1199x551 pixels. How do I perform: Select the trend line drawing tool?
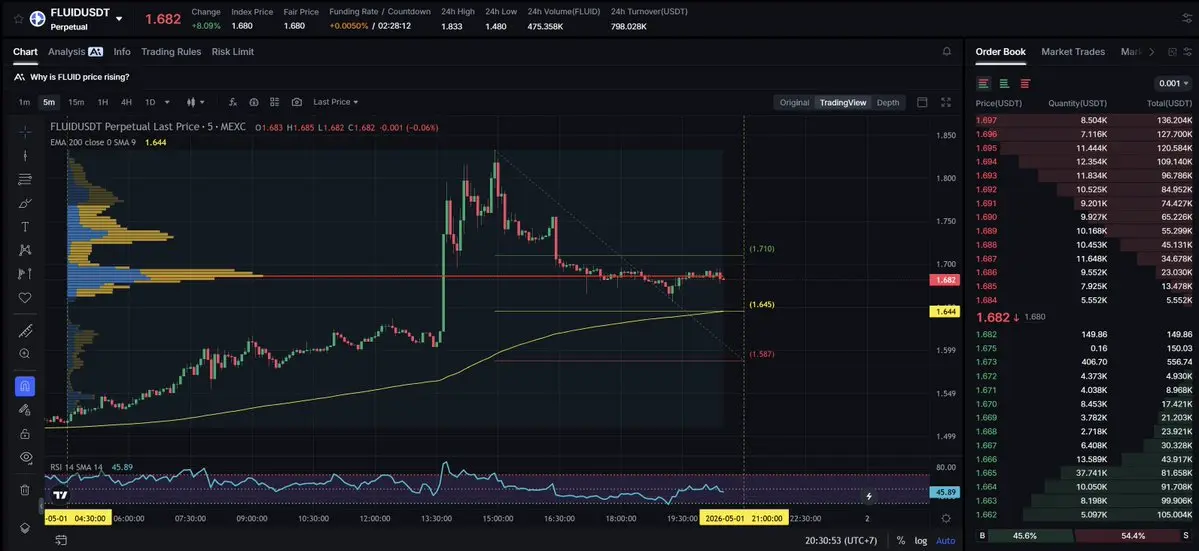click(x=25, y=156)
